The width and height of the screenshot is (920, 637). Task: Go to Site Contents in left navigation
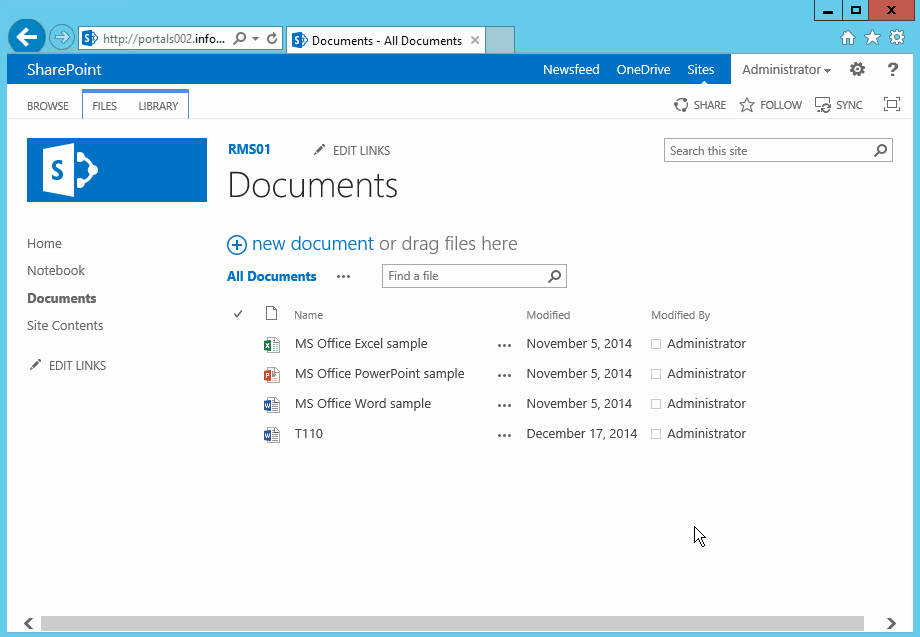pyautogui.click(x=65, y=326)
